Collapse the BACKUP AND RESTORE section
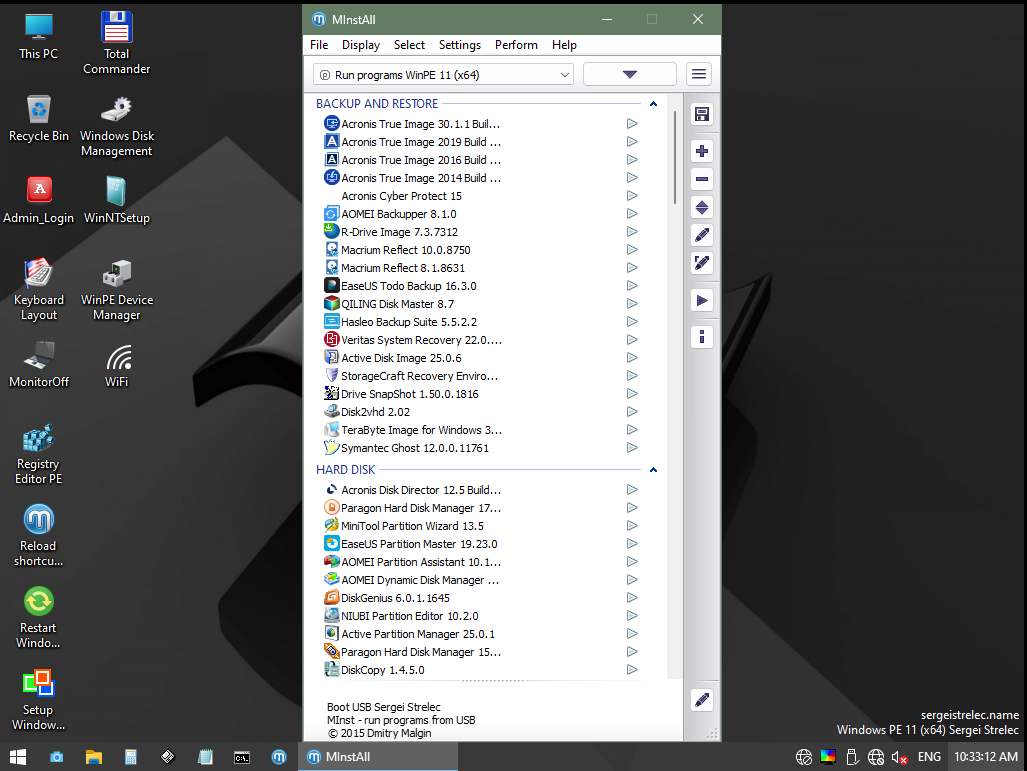Image resolution: width=1027 pixels, height=771 pixels. (653, 103)
